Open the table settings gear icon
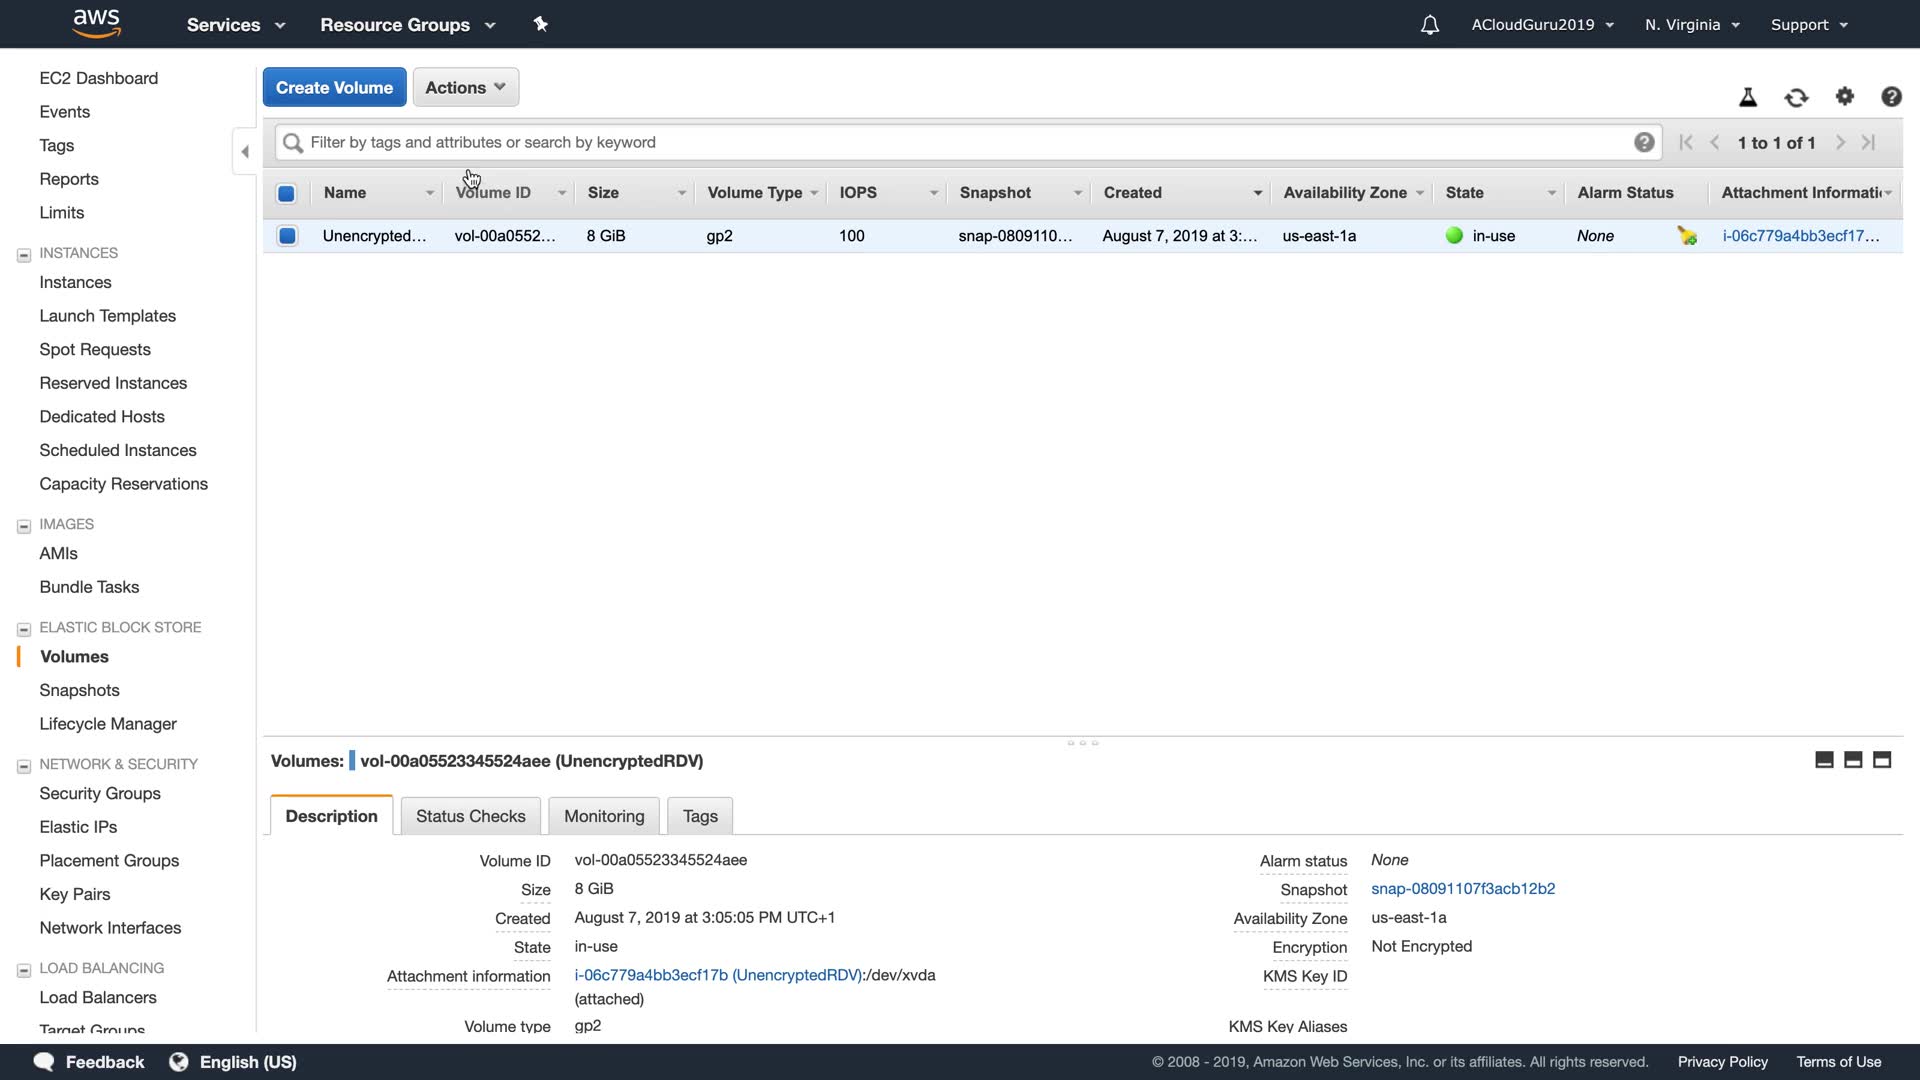Image resolution: width=1920 pixels, height=1080 pixels. click(1844, 97)
